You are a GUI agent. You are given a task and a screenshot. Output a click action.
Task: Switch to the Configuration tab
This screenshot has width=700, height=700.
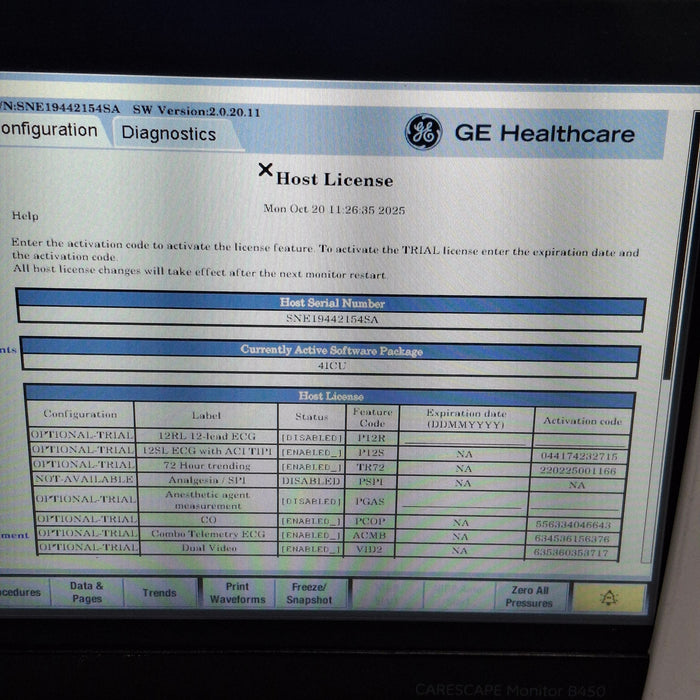click(49, 130)
